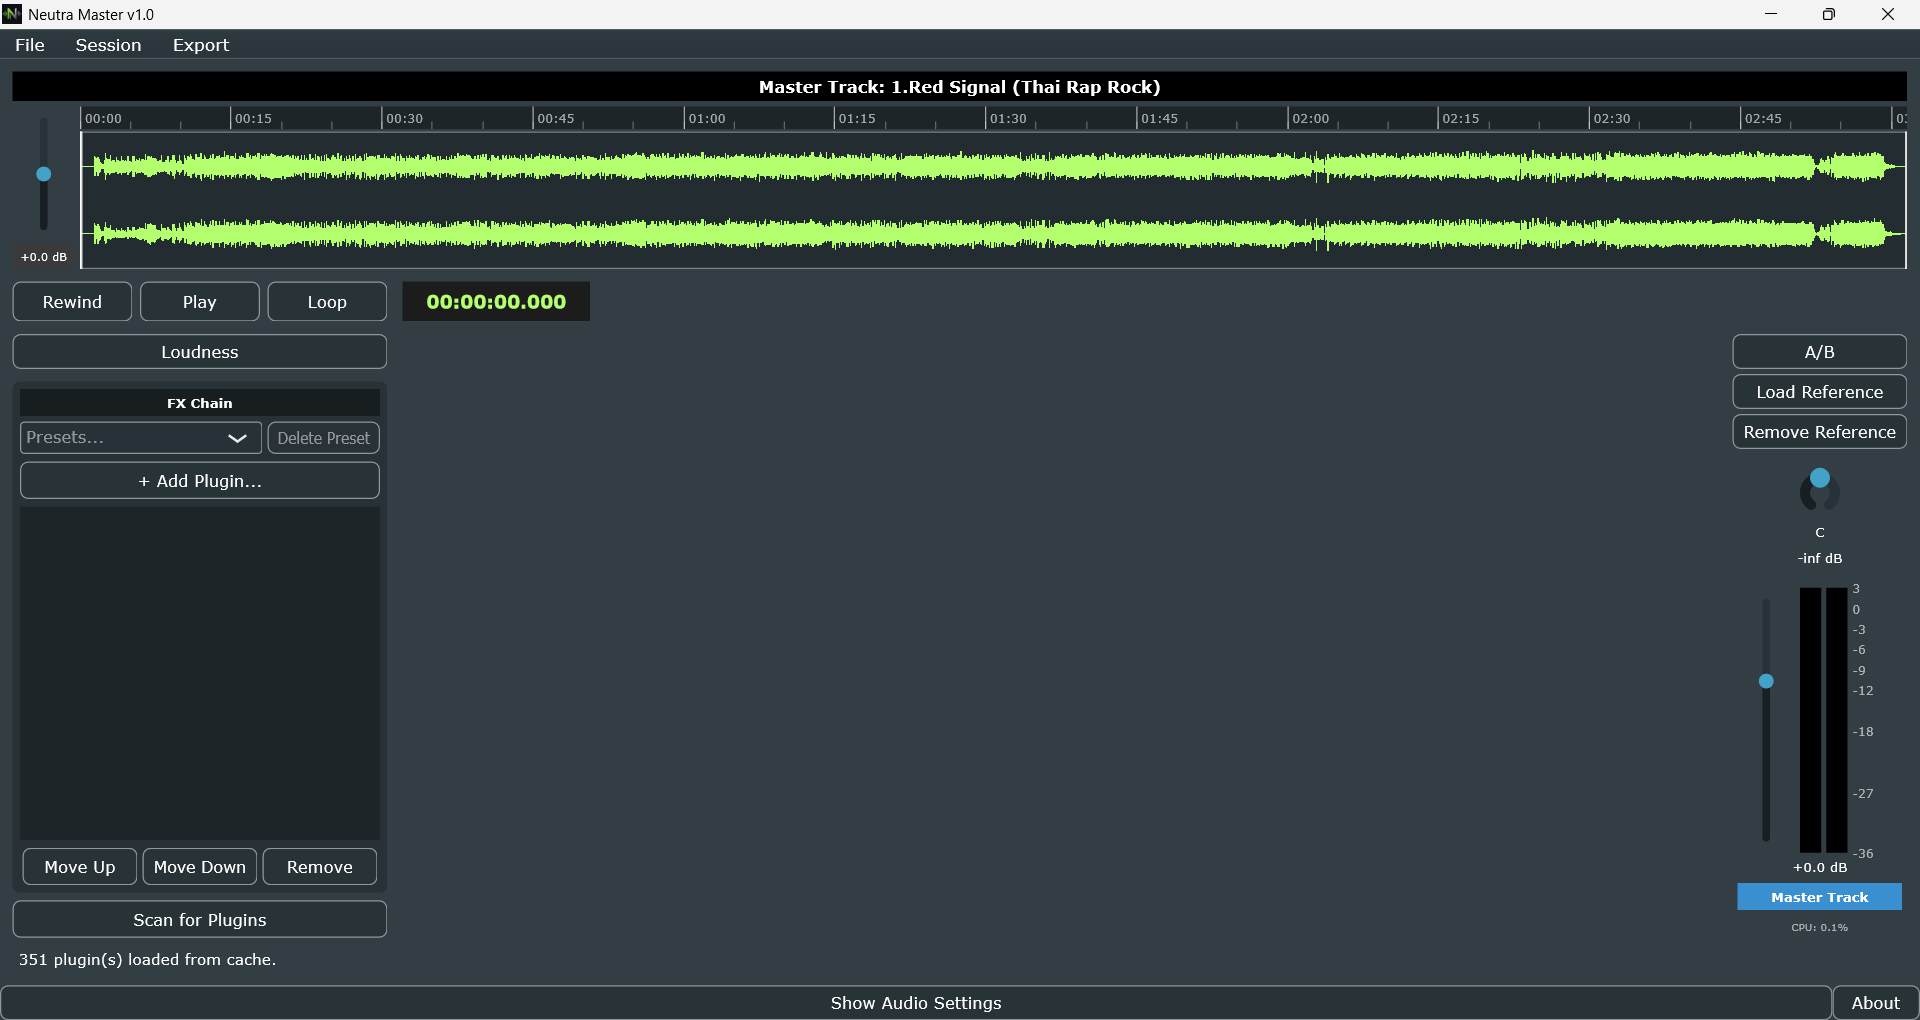Toggle the A/B comparison

coord(1820,352)
